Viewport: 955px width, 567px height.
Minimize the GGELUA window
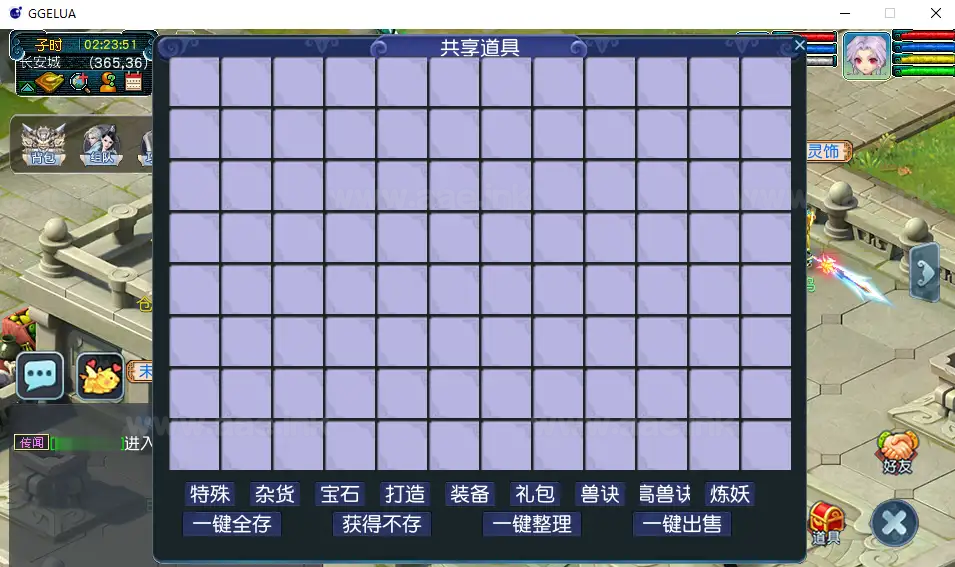click(845, 13)
